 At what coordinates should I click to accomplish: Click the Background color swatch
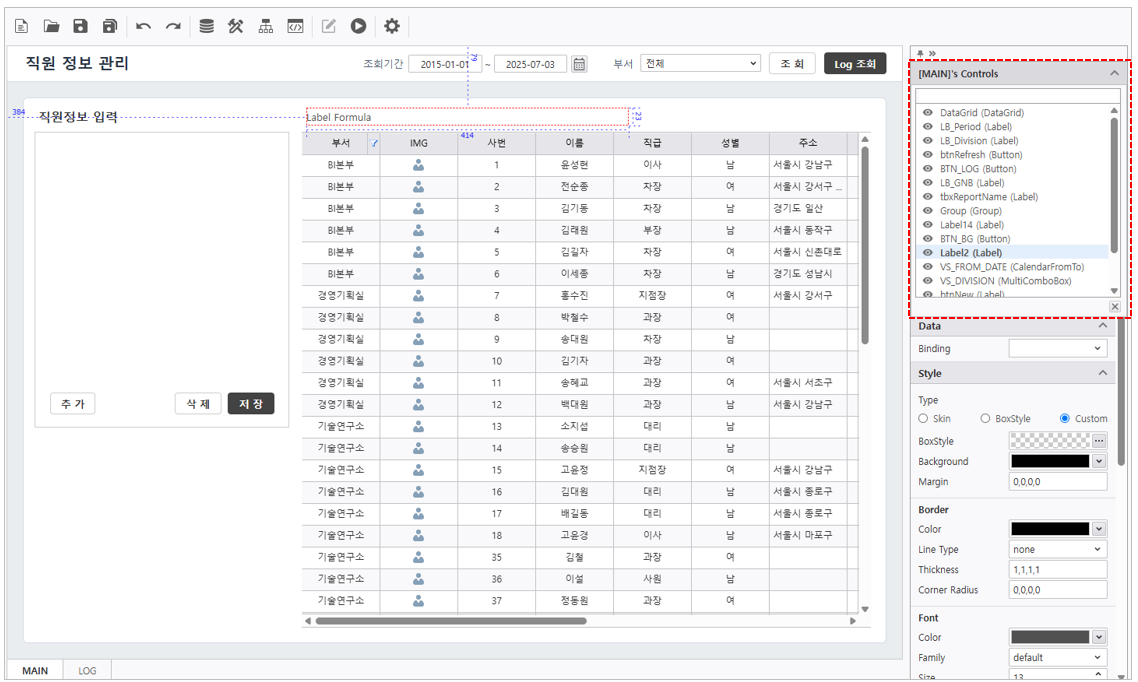coord(1050,461)
